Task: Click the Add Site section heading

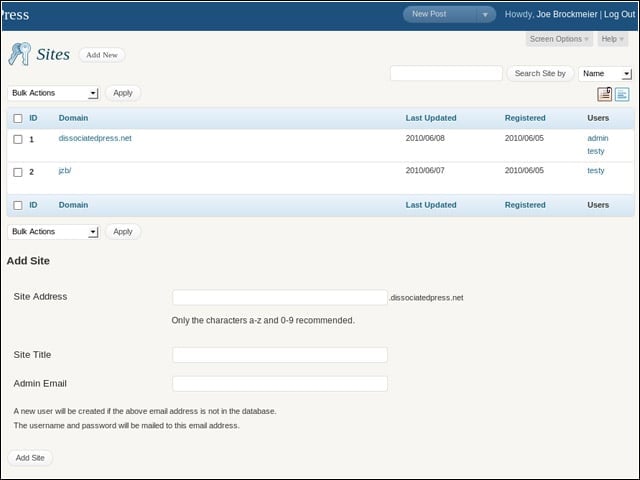Action: point(28,261)
